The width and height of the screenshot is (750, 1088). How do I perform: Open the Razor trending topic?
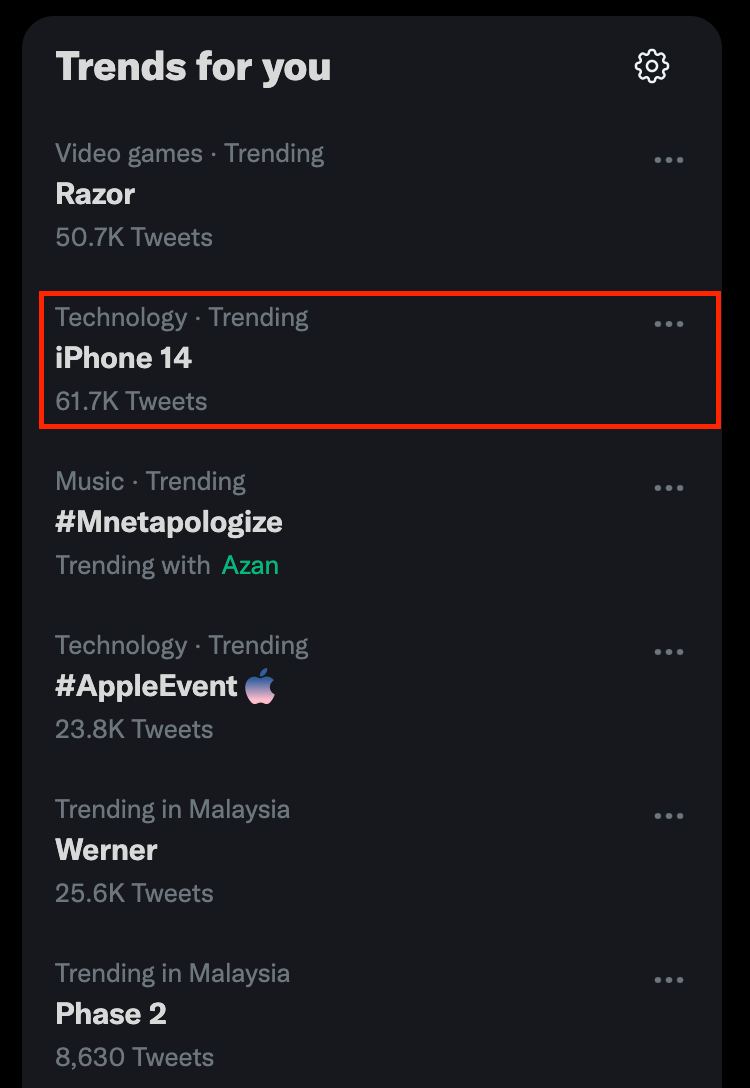[x=95, y=194]
